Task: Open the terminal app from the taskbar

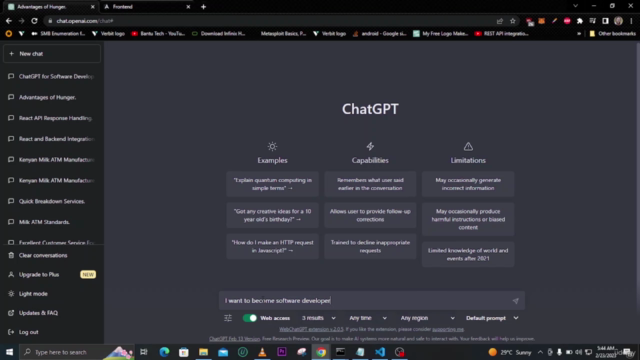Action: pos(340,352)
